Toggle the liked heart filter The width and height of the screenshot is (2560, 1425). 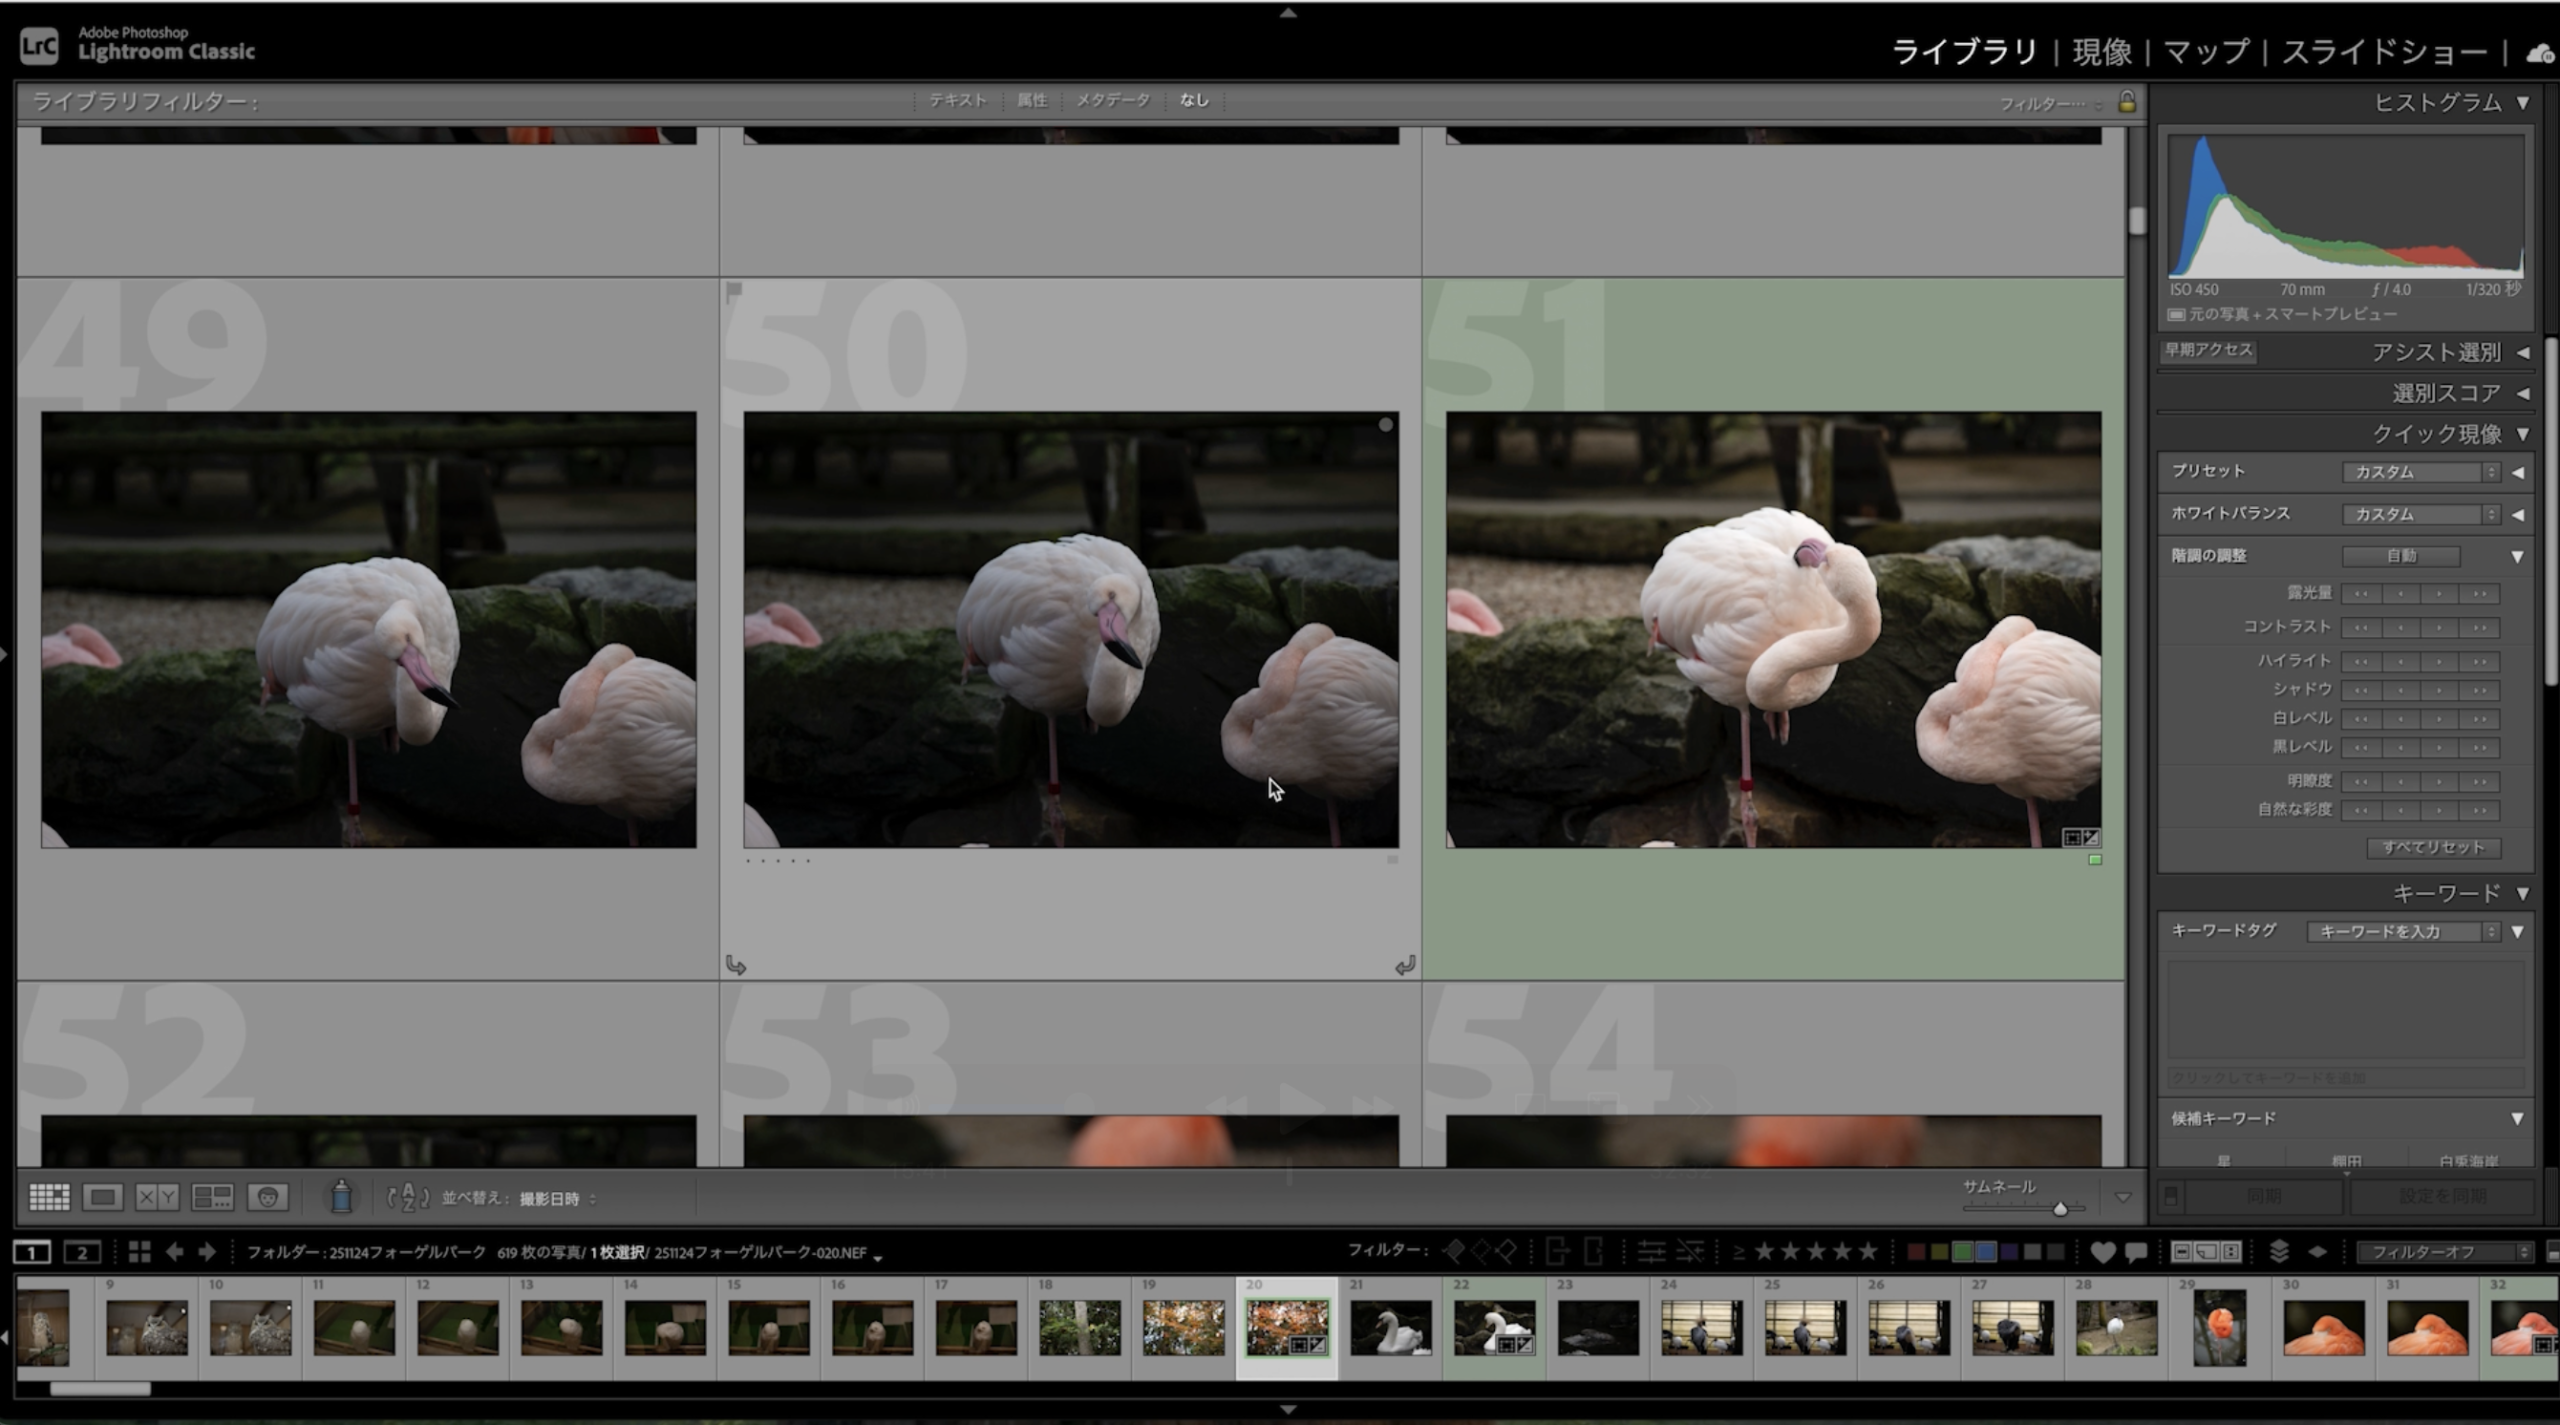tap(2102, 1252)
